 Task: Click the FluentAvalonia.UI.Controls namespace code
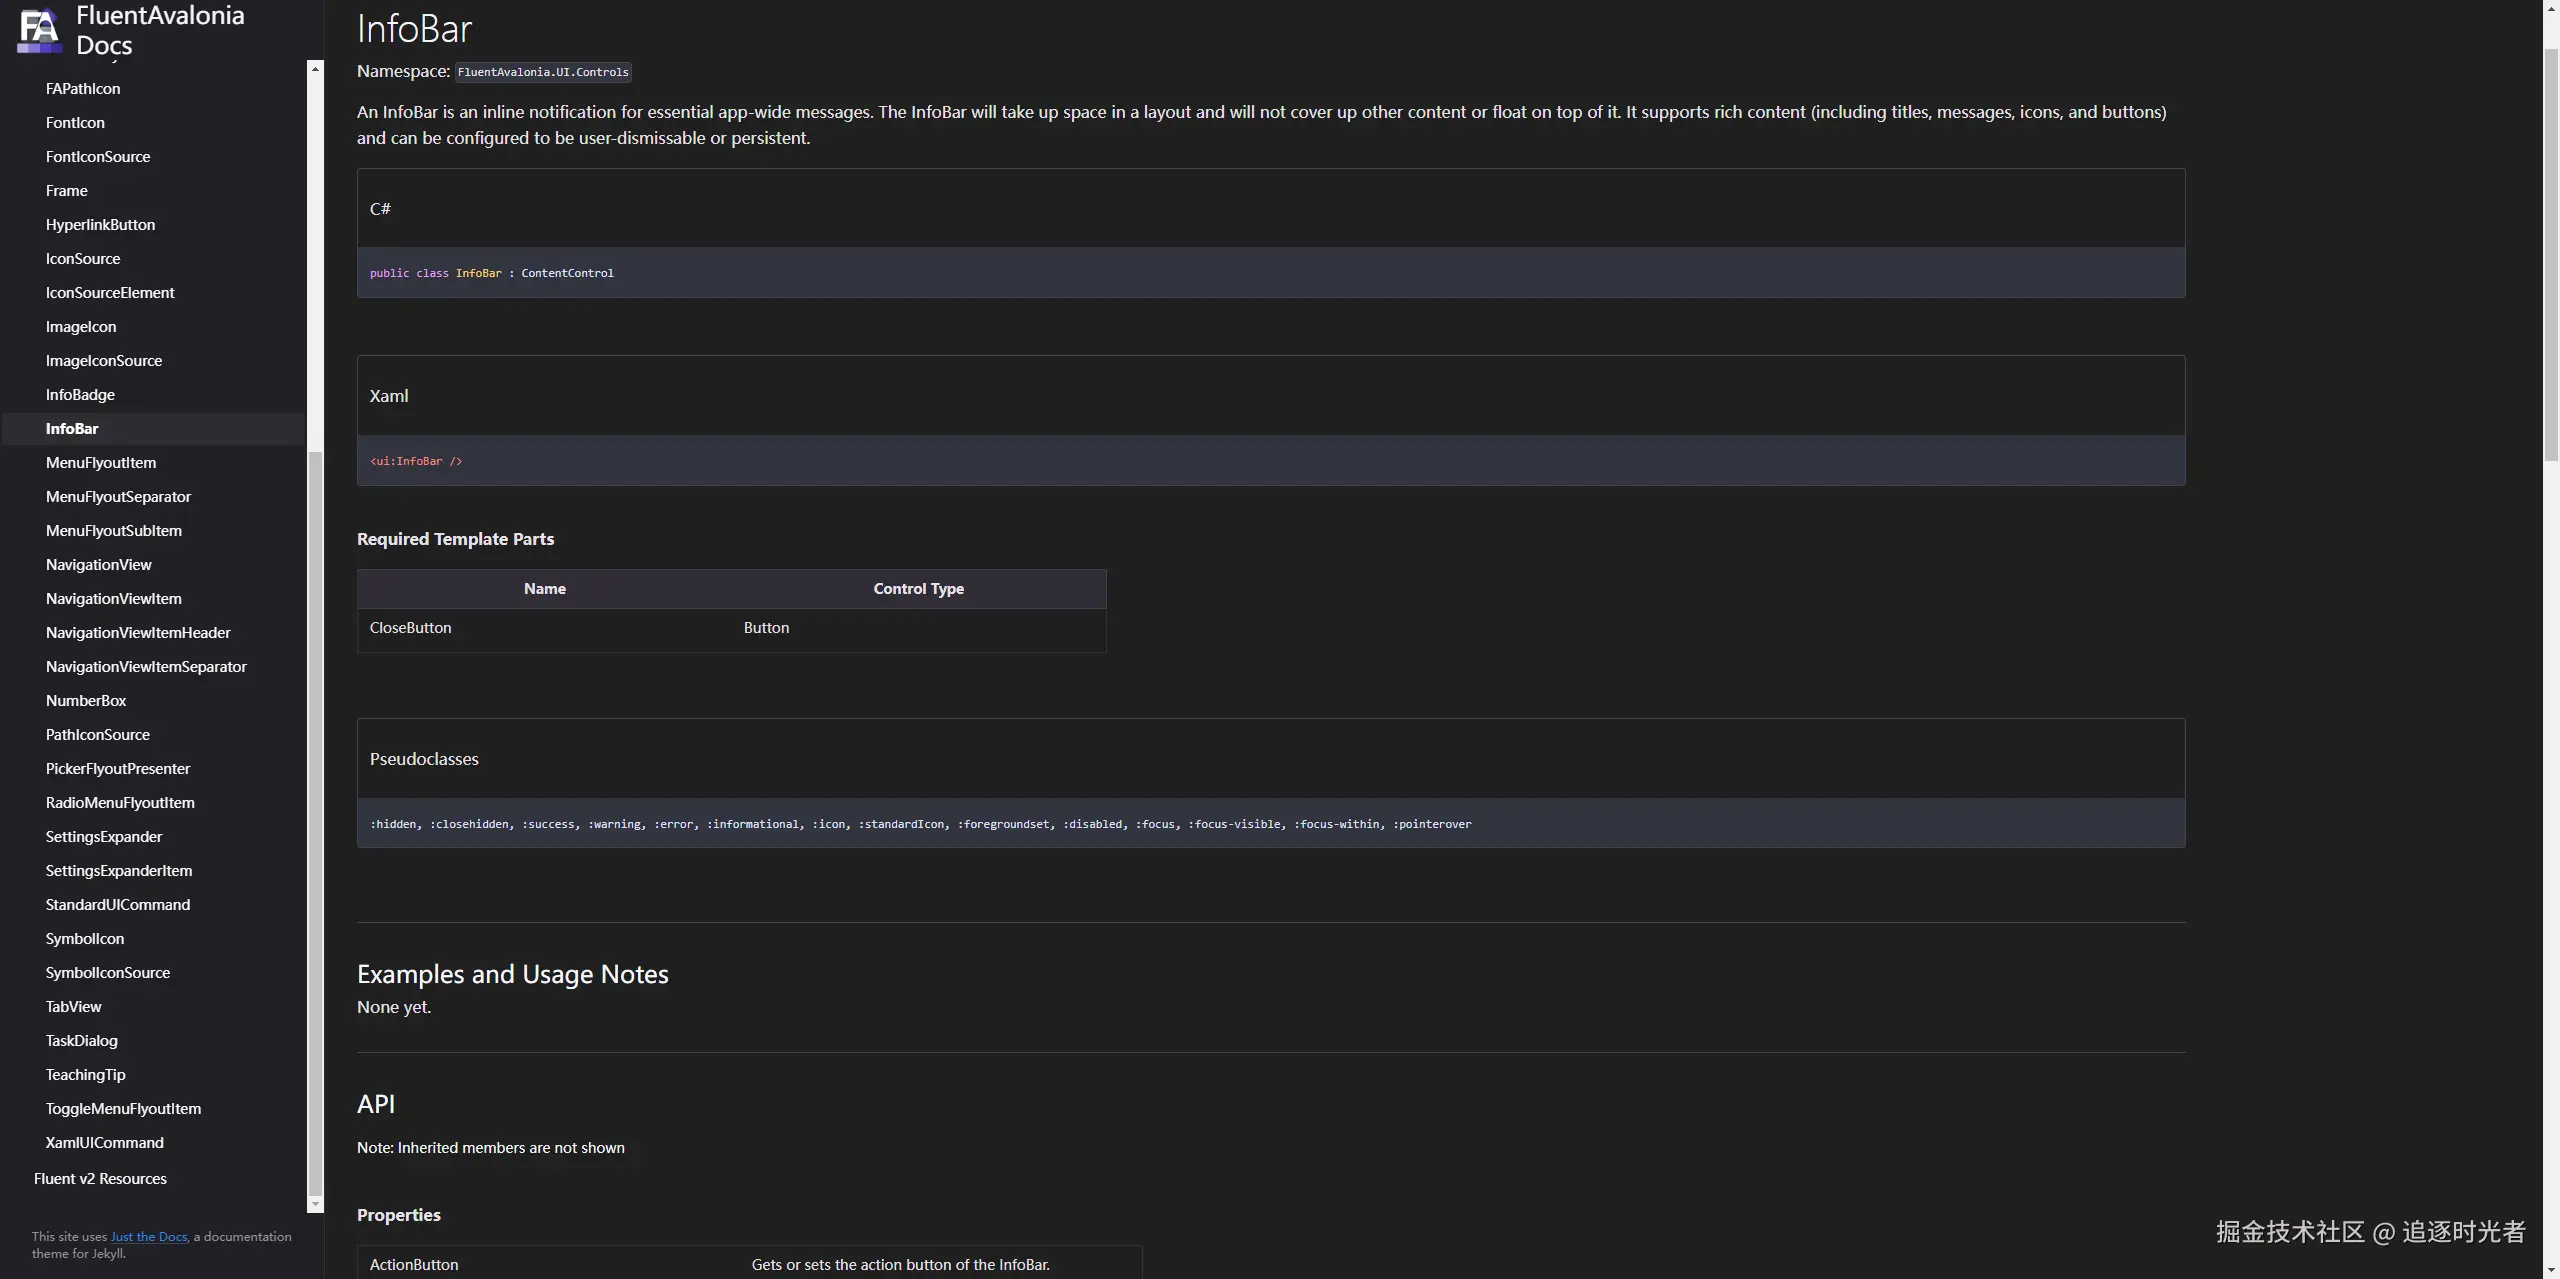tap(543, 72)
